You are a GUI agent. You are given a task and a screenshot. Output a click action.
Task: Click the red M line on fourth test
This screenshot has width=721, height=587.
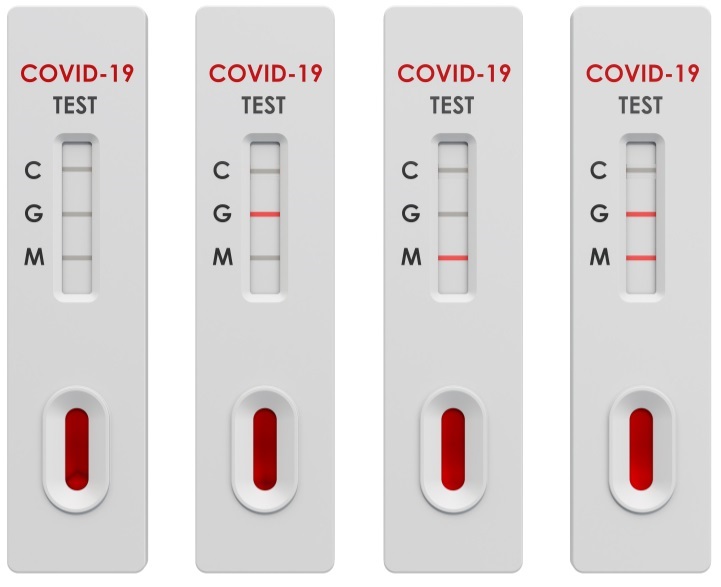[641, 258]
